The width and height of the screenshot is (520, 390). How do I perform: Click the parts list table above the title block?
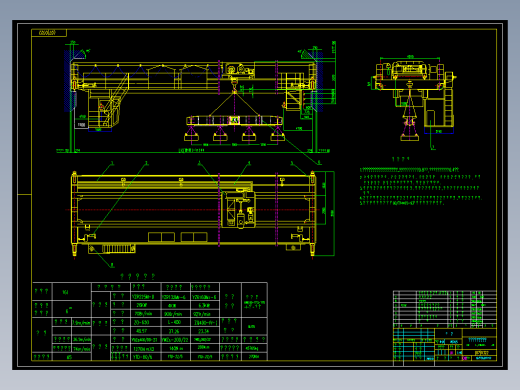point(445,309)
